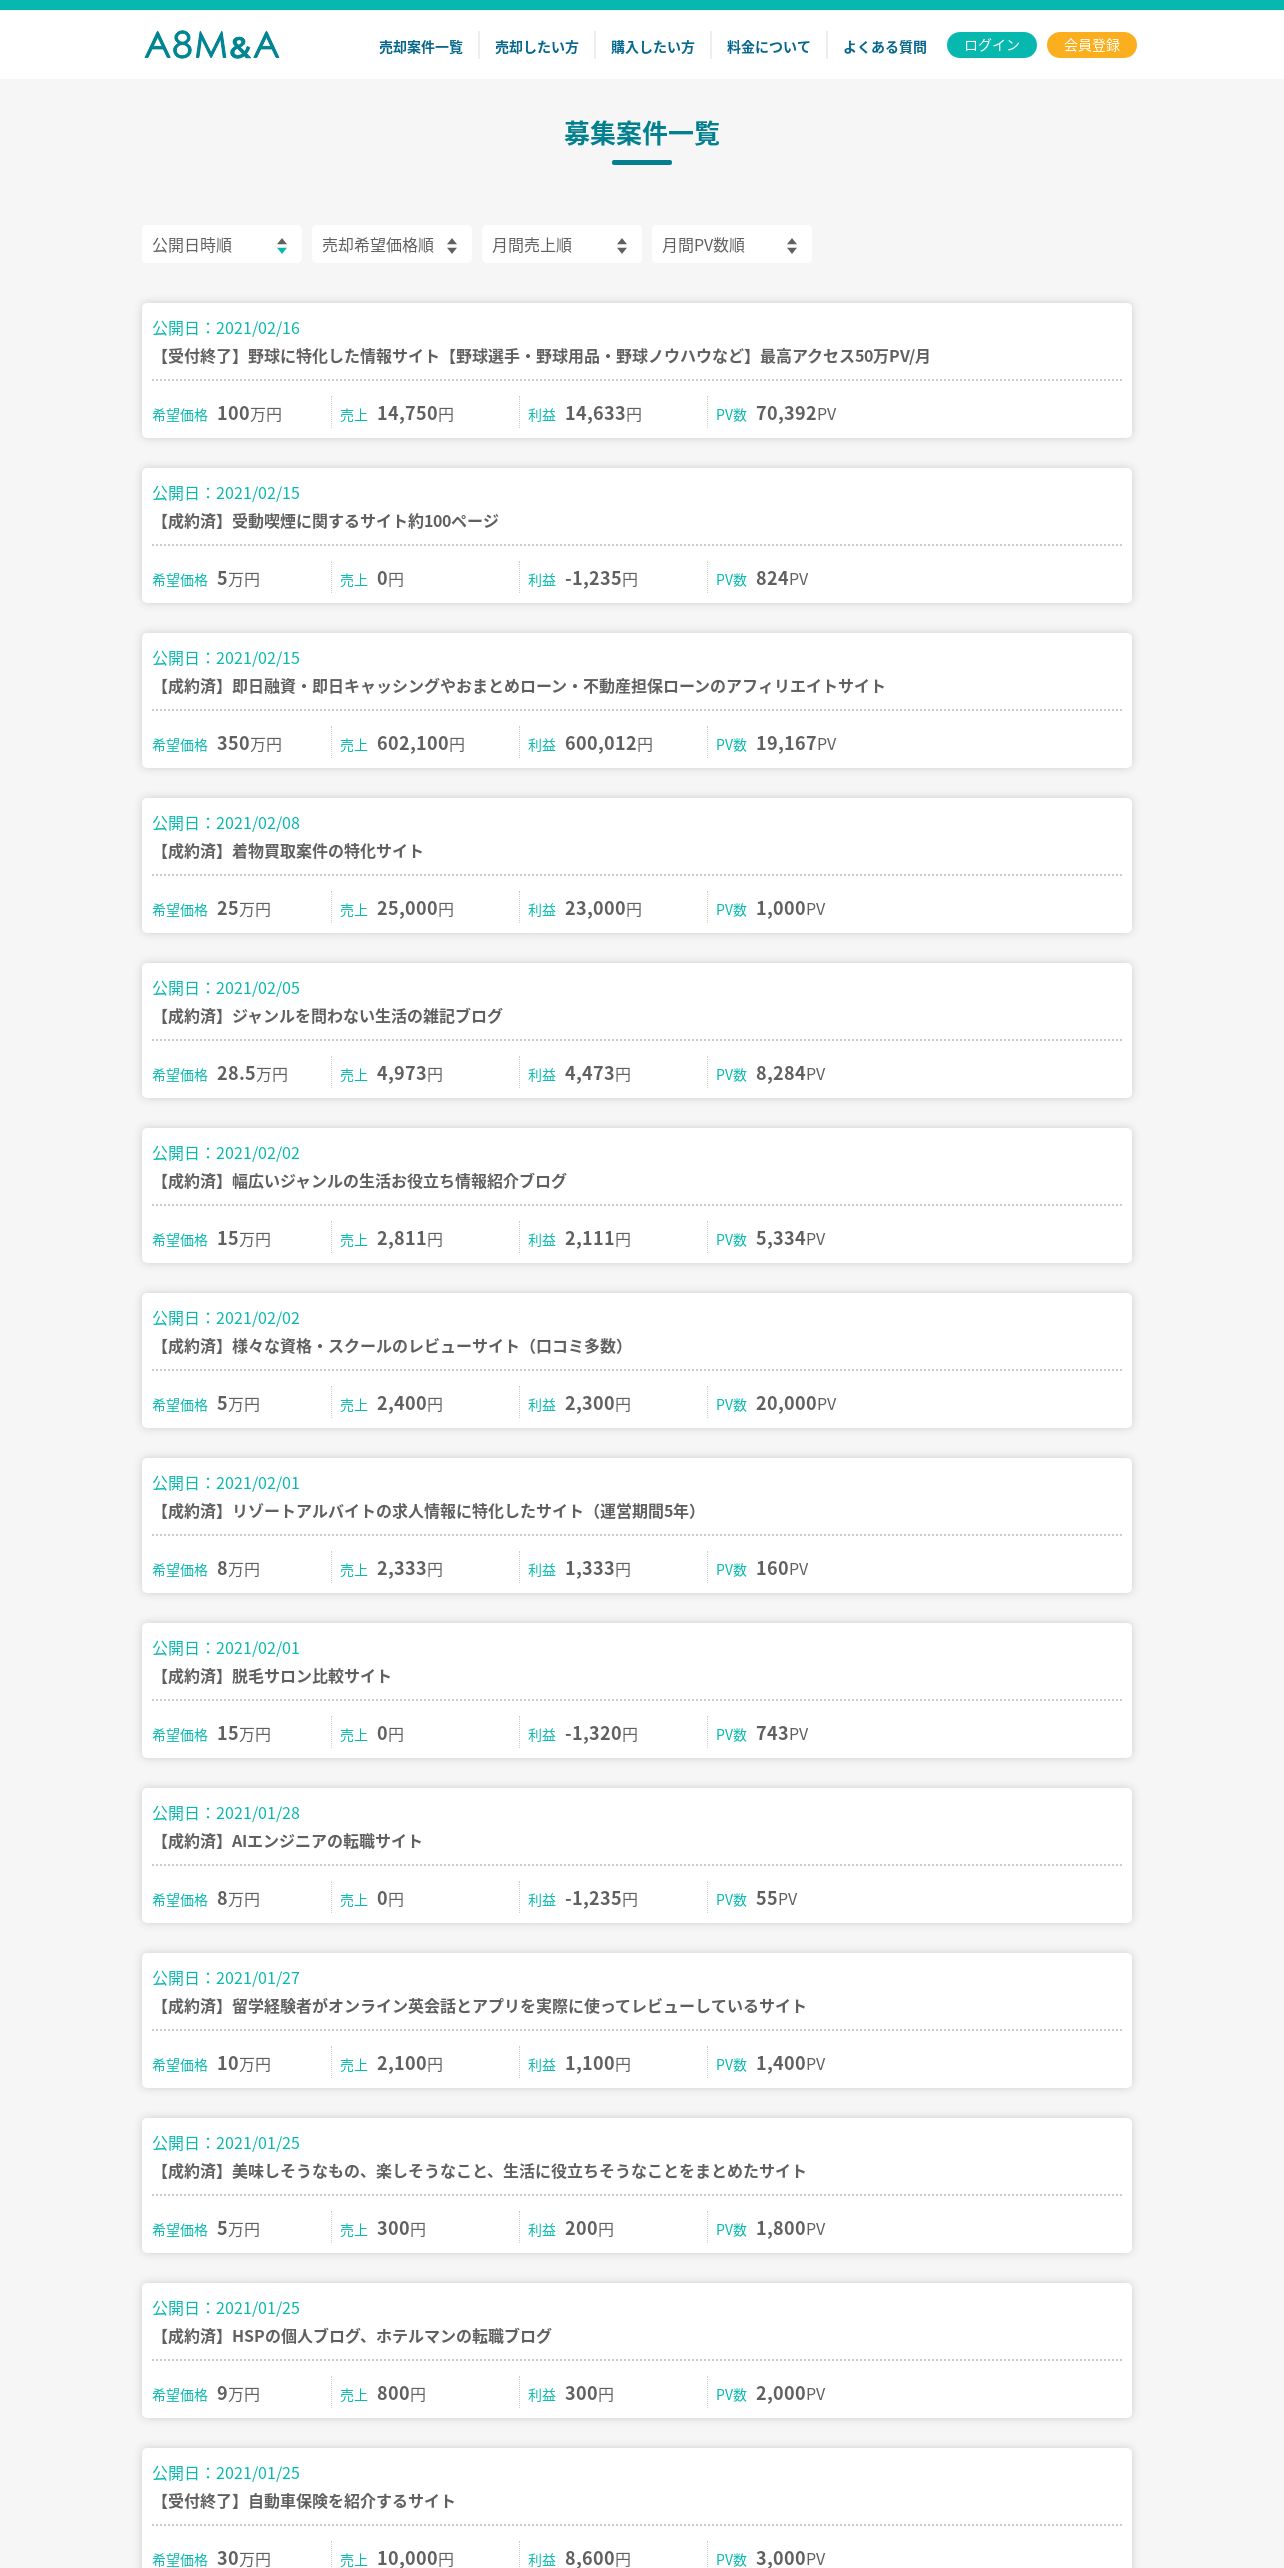Open the リゾートアルバイトの求人情報 listing
Screen dimensions: 1284x2568
coord(637,1525)
